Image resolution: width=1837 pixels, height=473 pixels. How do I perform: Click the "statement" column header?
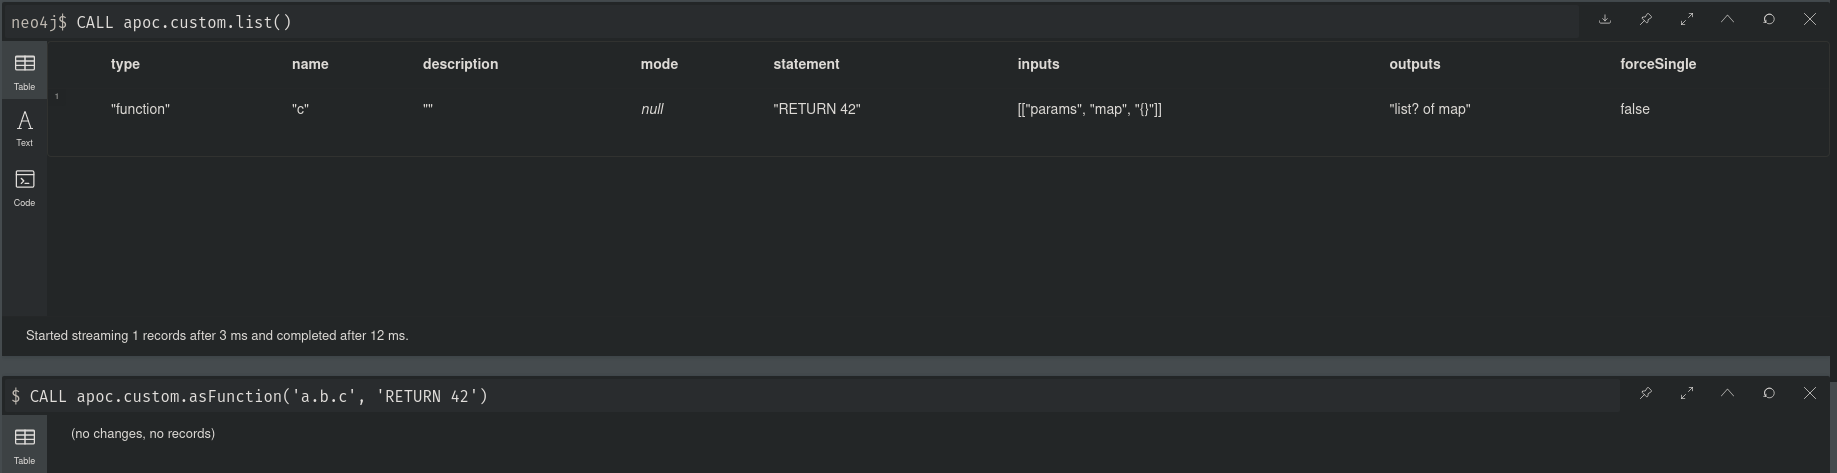806,64
